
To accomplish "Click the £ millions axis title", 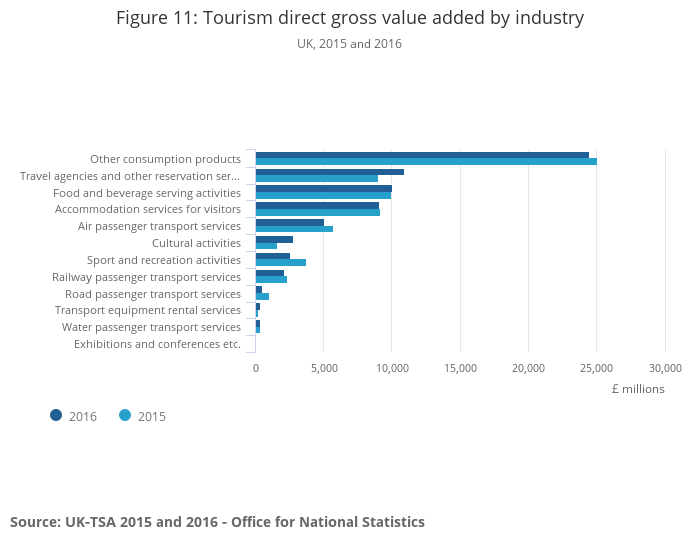I will (637, 389).
